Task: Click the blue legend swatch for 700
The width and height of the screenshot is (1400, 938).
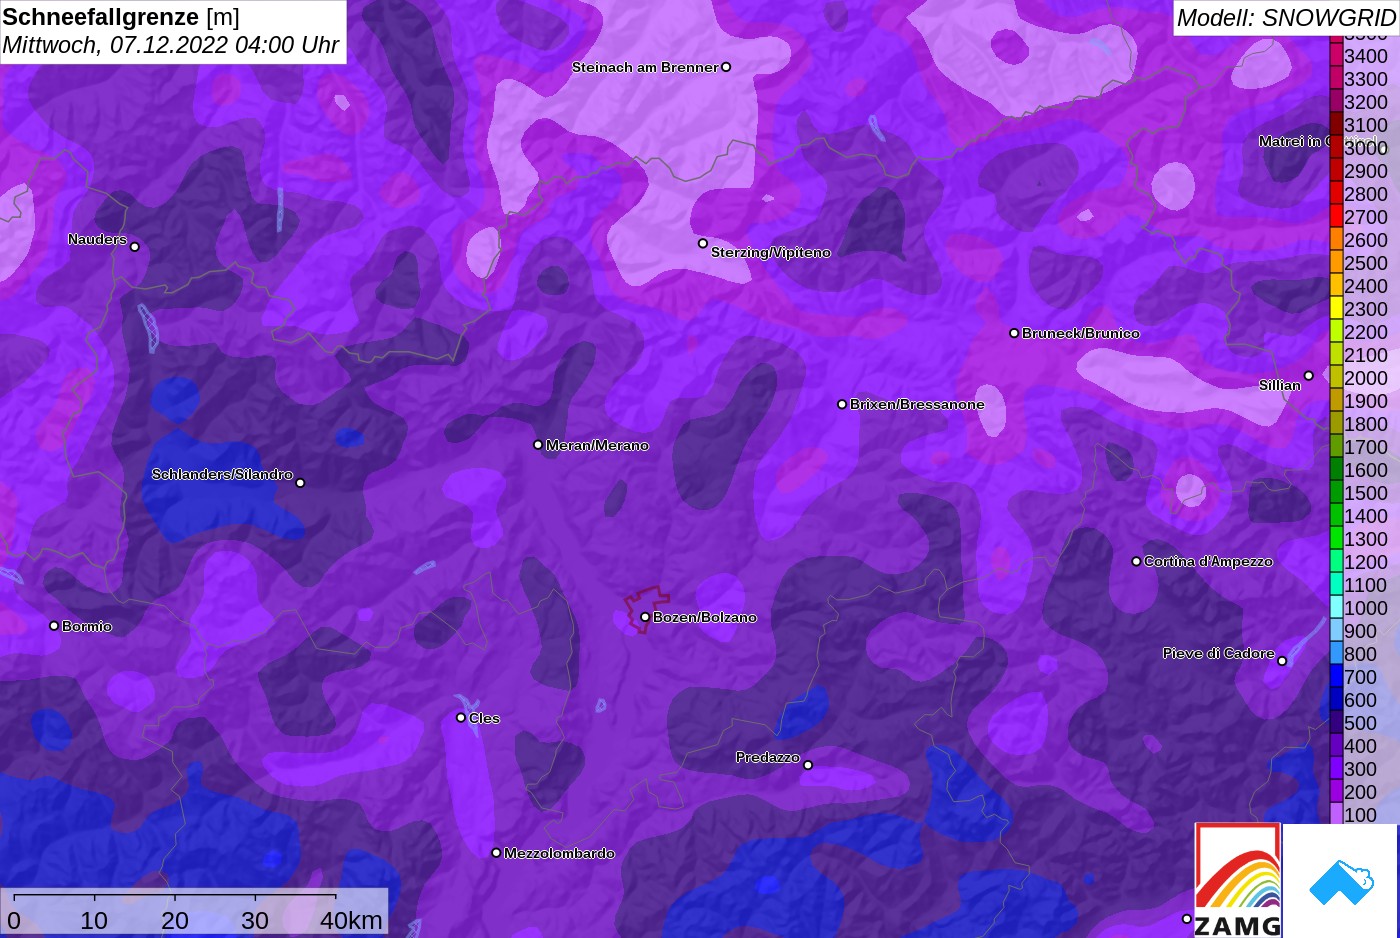Action: click(1336, 676)
